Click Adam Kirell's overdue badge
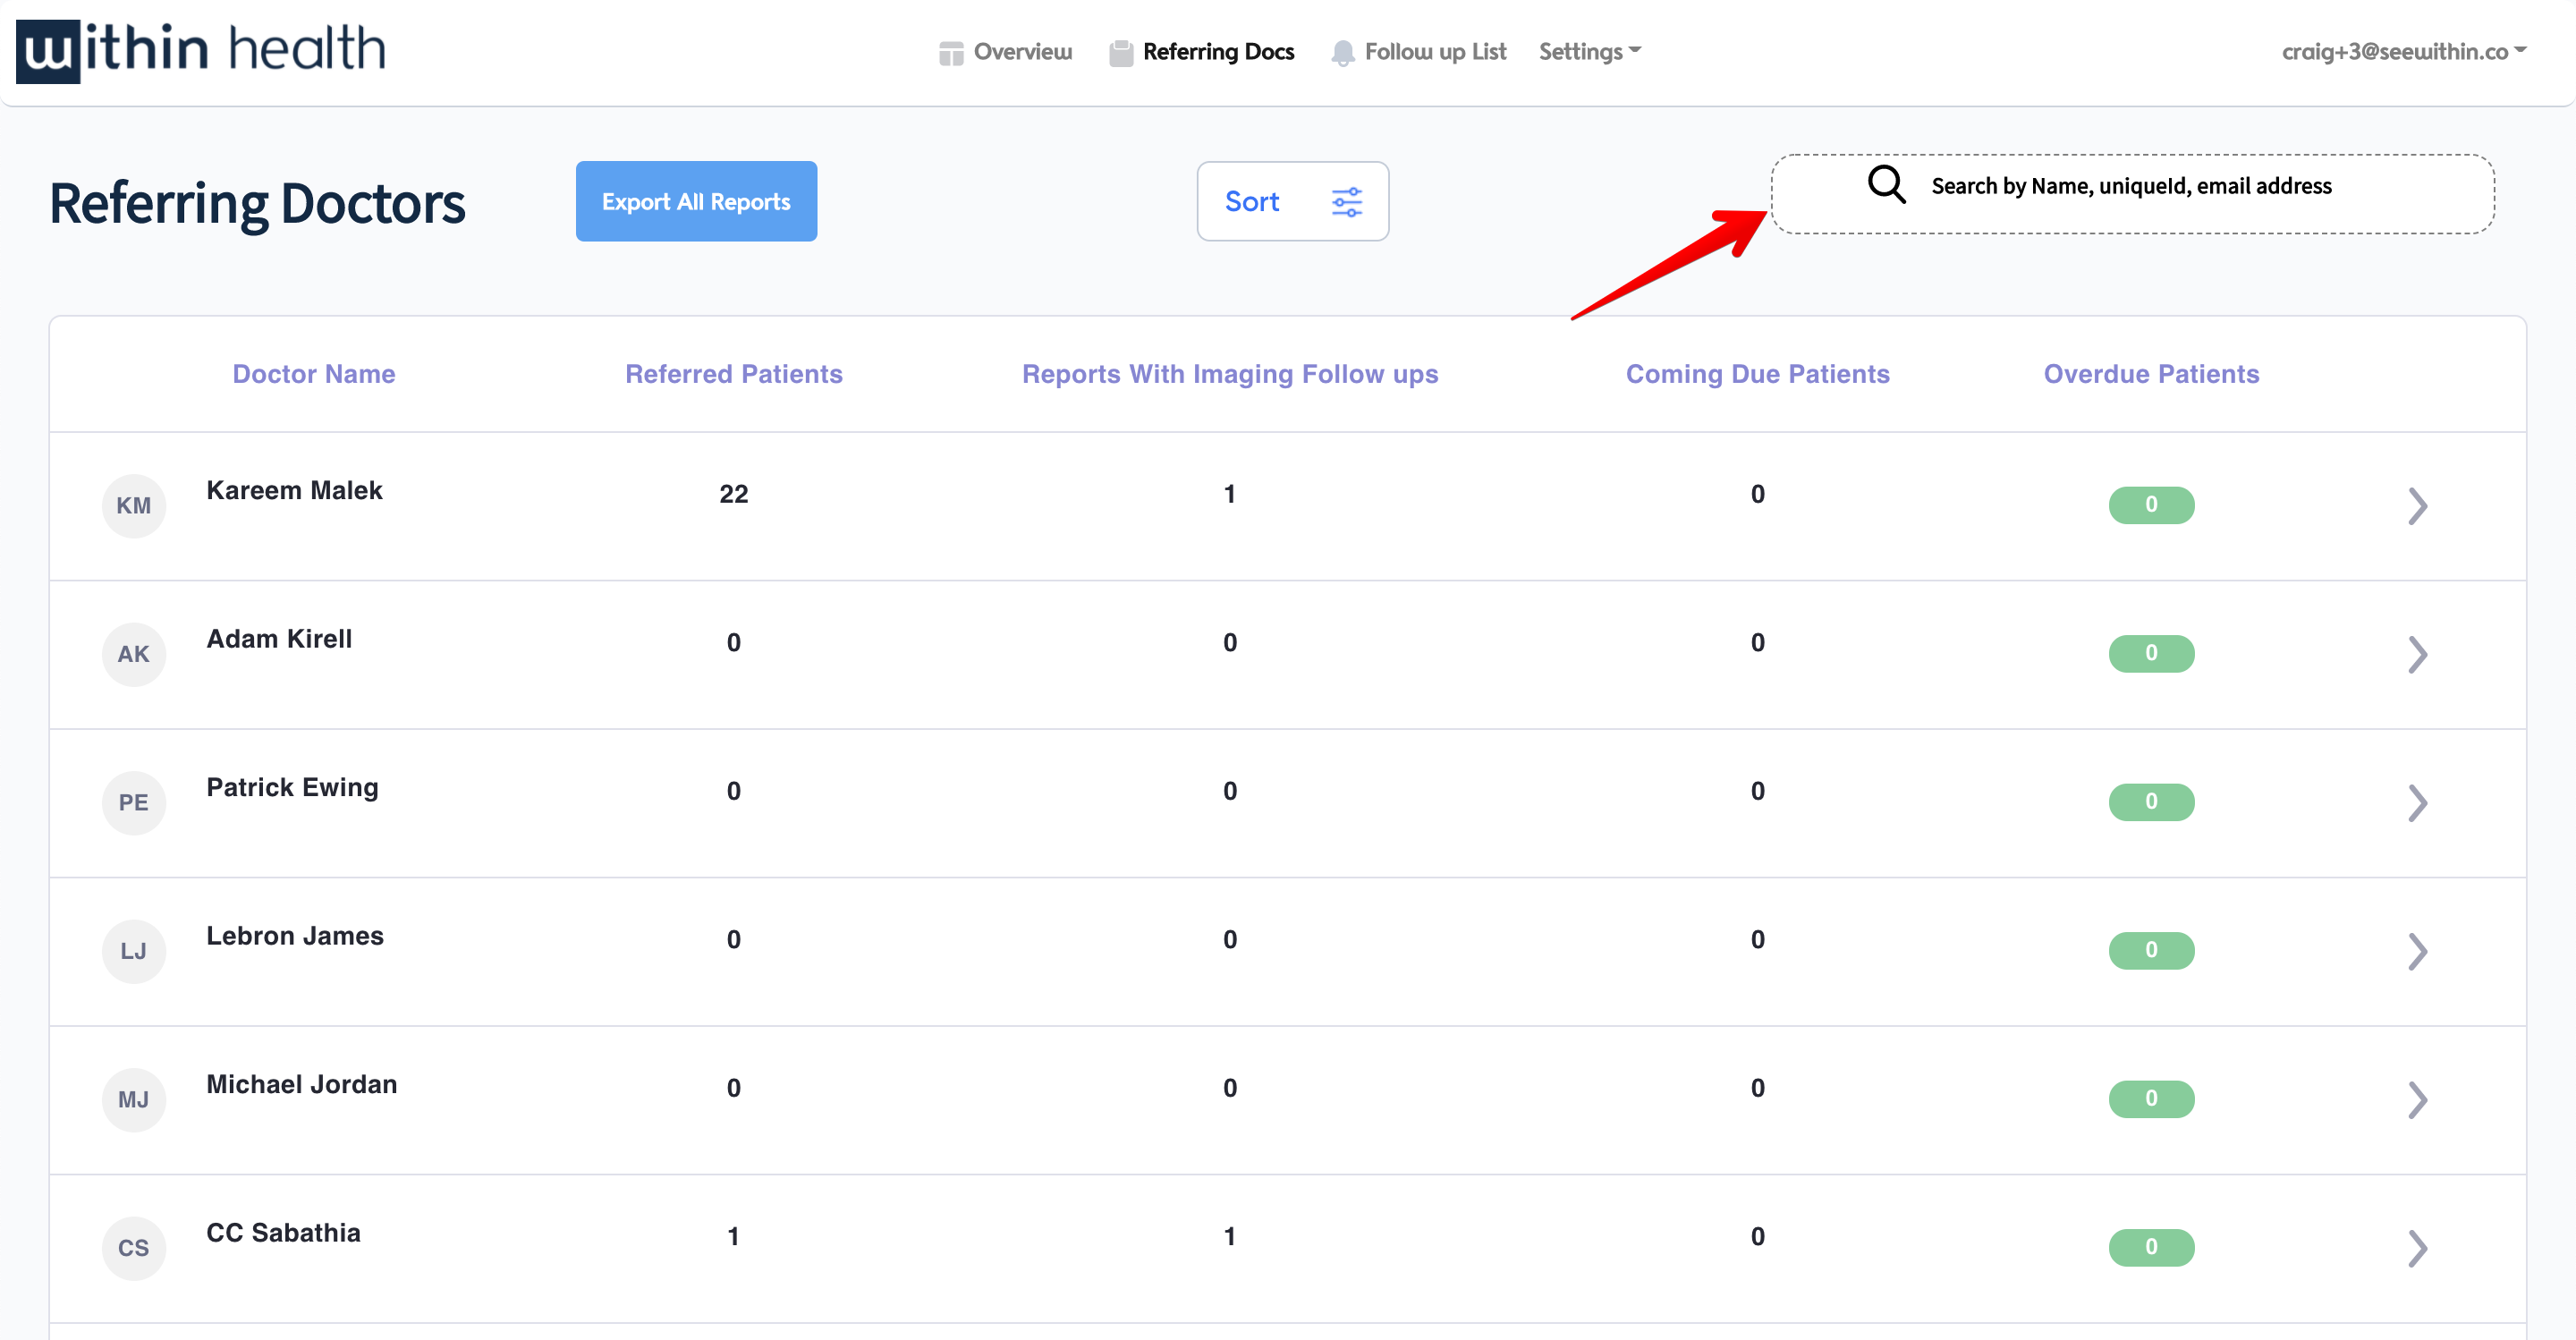 2151,654
